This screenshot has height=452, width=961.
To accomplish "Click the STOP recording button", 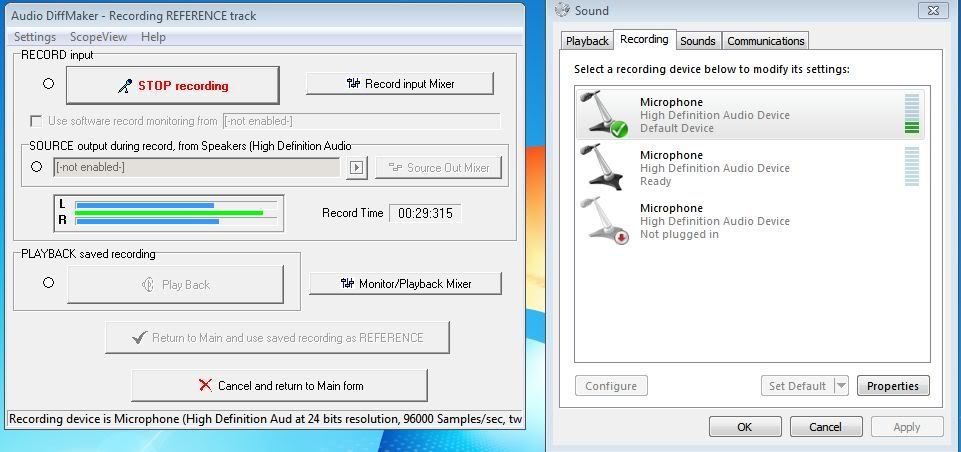I will 172,85.
